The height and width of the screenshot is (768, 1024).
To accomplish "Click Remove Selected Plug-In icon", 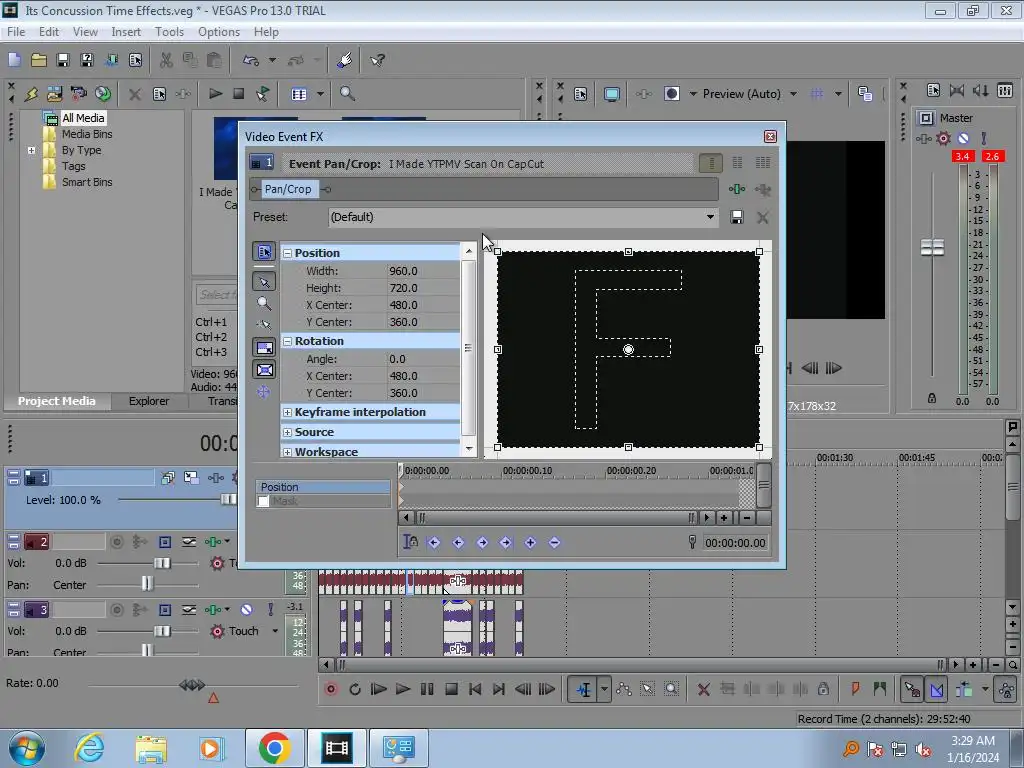I will click(x=763, y=189).
